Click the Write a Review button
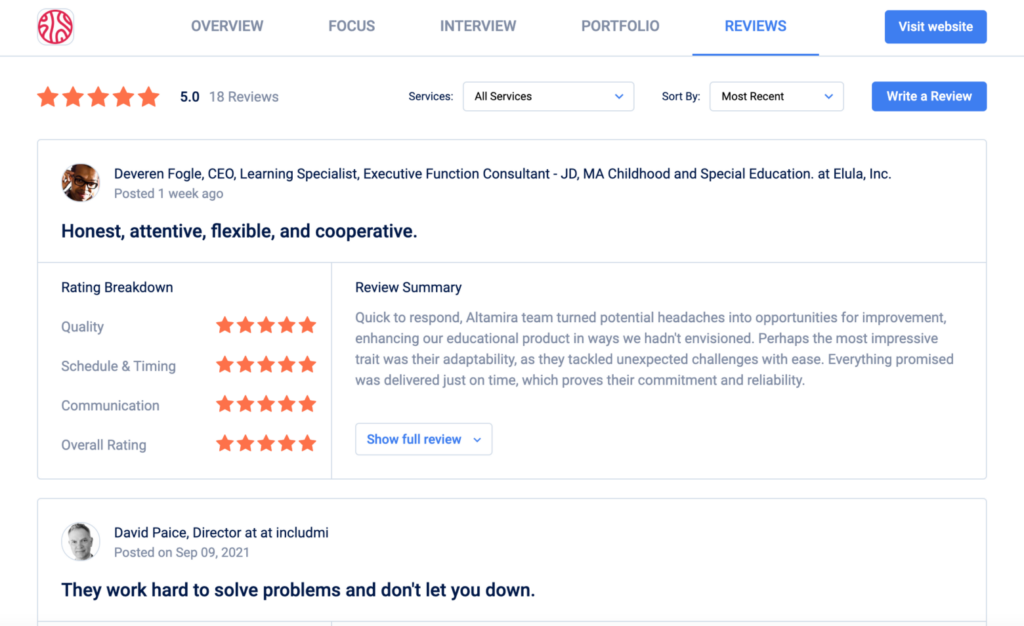Screen dimensions: 1024x626 pyautogui.click(x=928, y=96)
